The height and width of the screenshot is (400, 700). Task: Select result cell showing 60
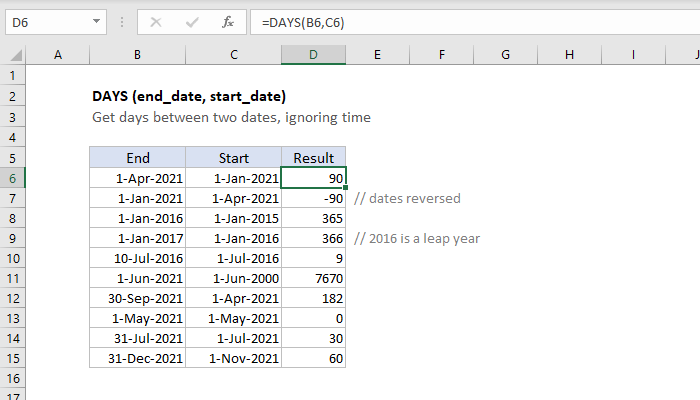[x=313, y=358]
